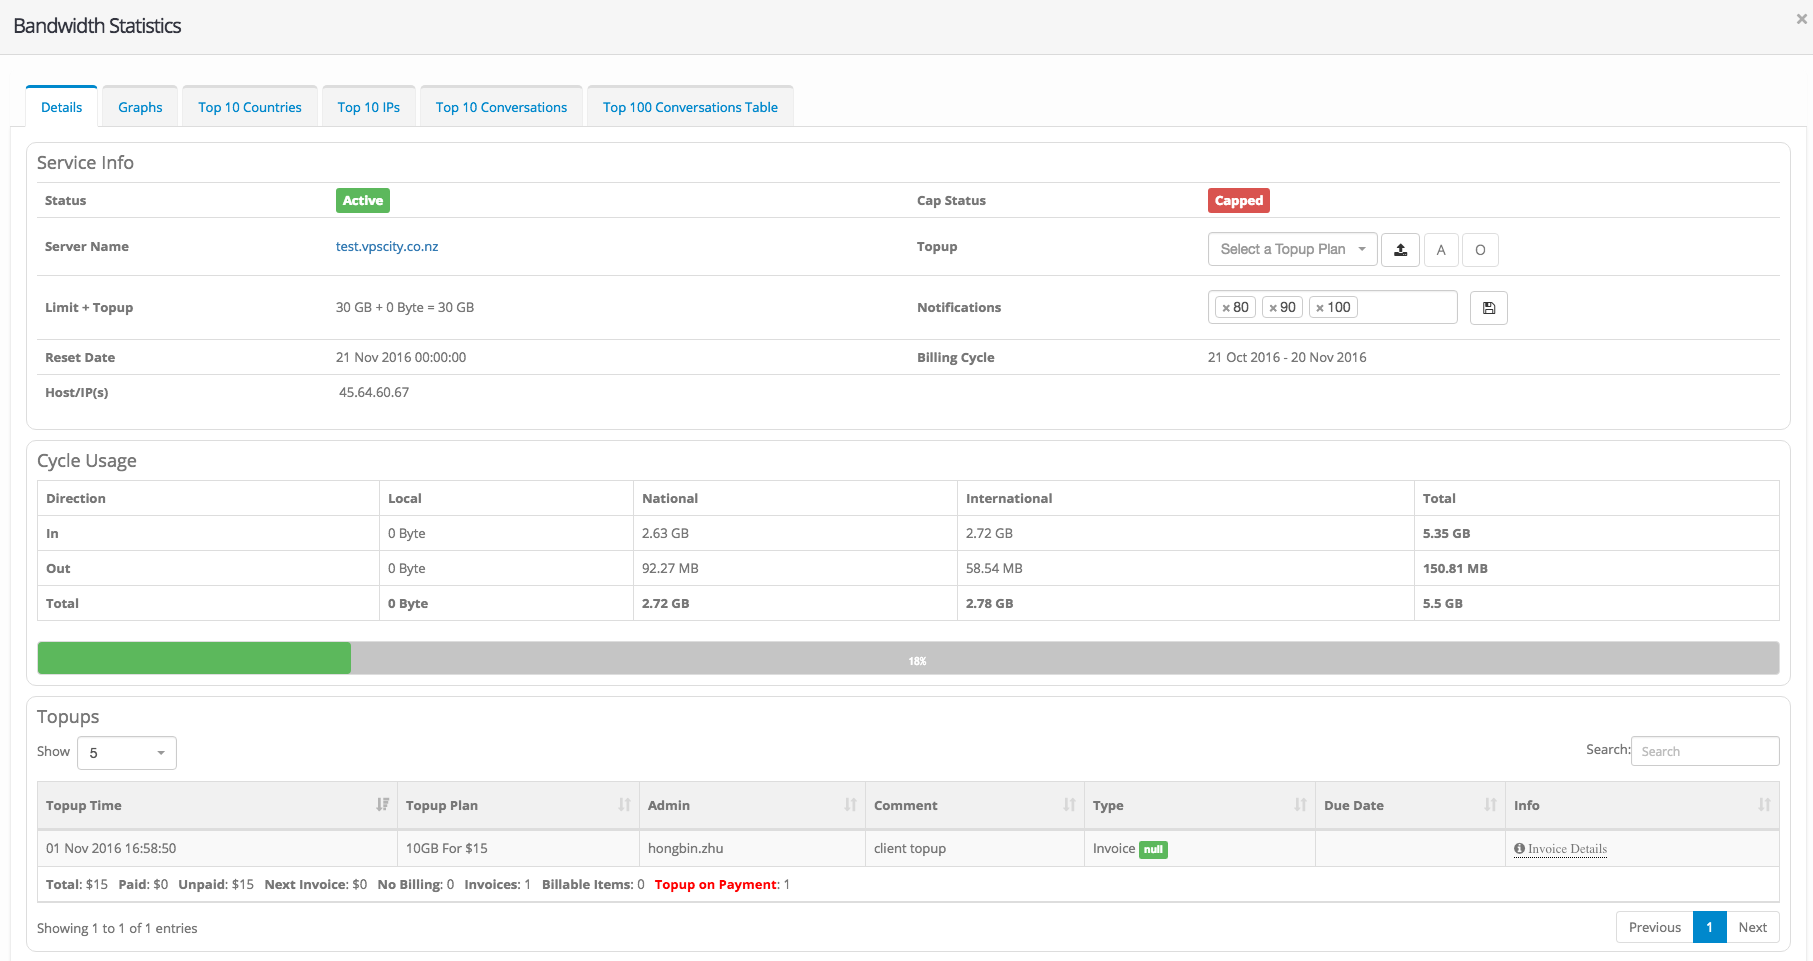The image size is (1813, 961).
Task: Switch to the Graphs tab
Action: click(x=140, y=107)
